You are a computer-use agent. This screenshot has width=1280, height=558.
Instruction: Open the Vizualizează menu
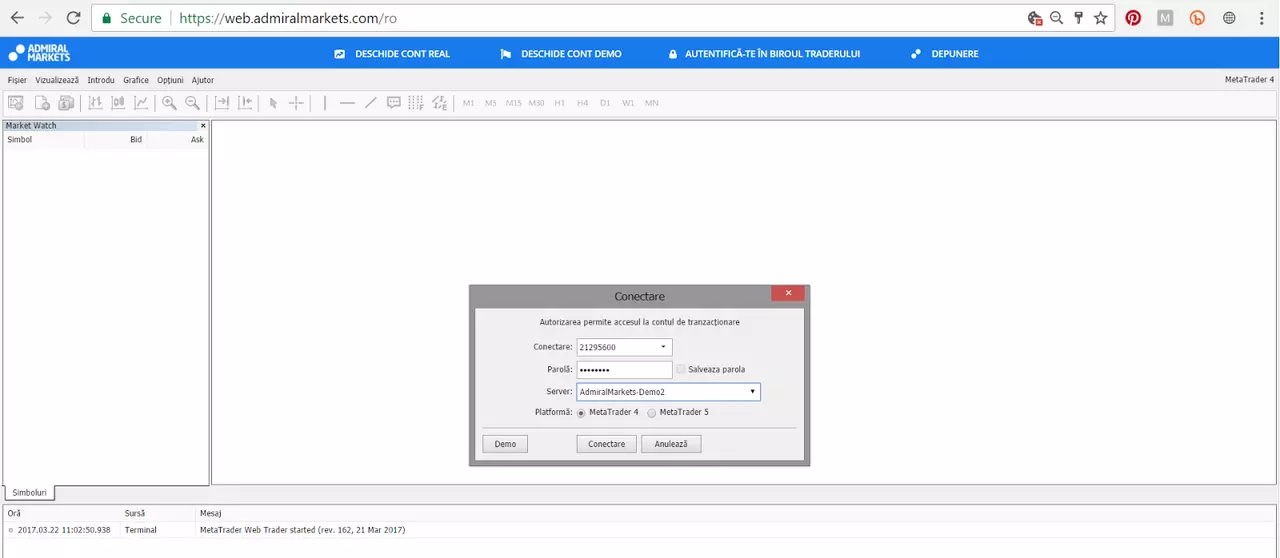point(57,80)
